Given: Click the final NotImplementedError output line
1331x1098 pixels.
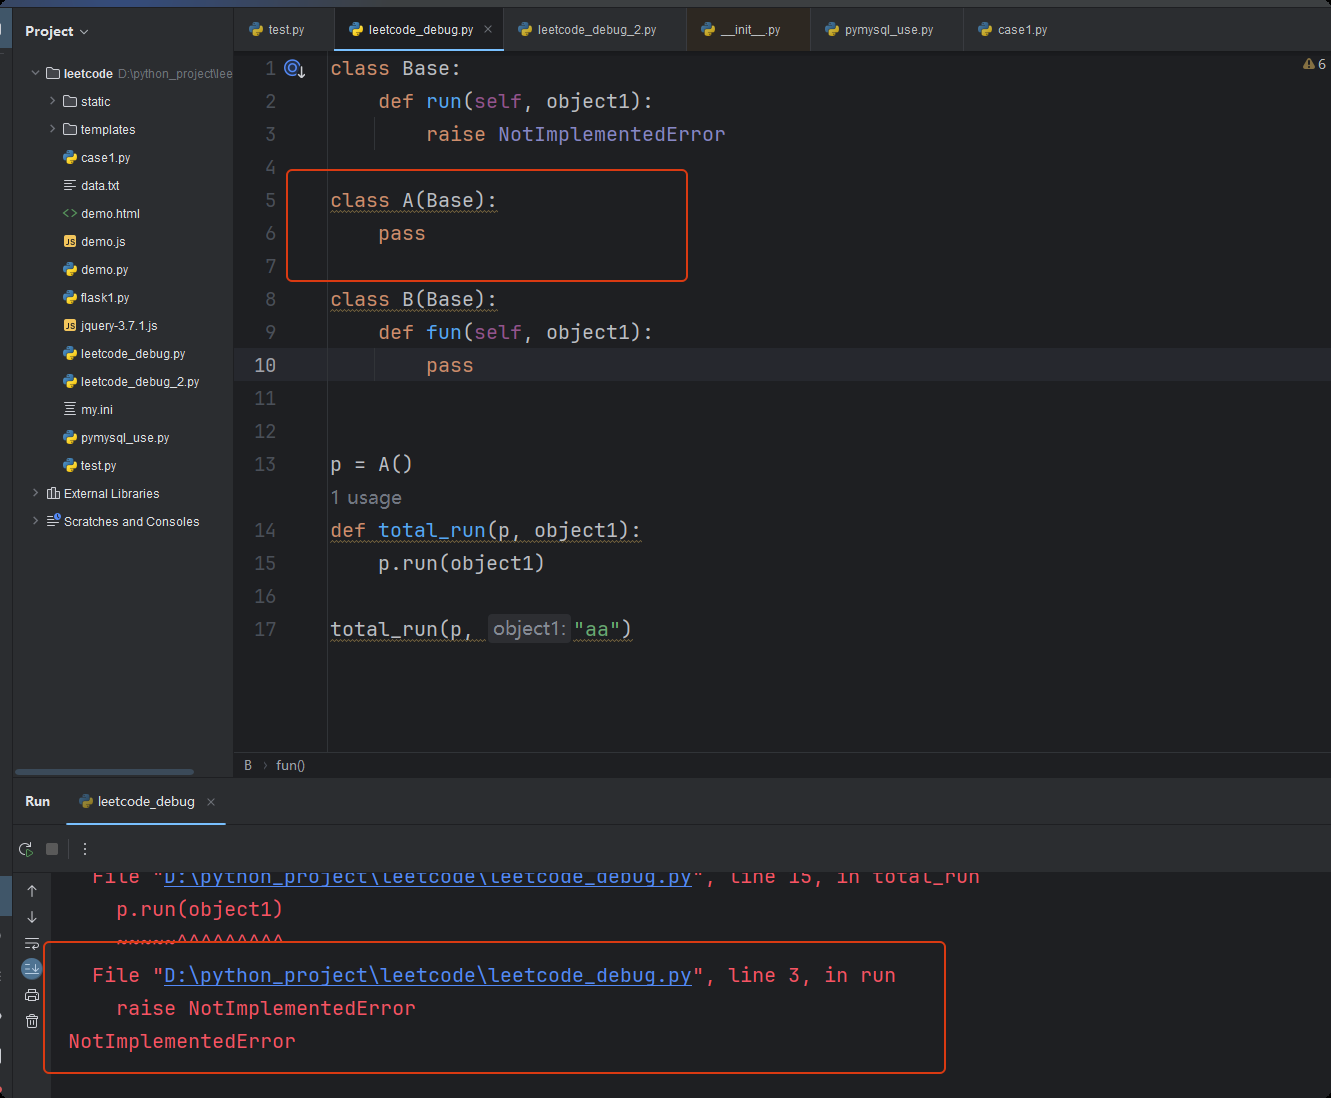Looking at the screenshot, I should 182,1042.
